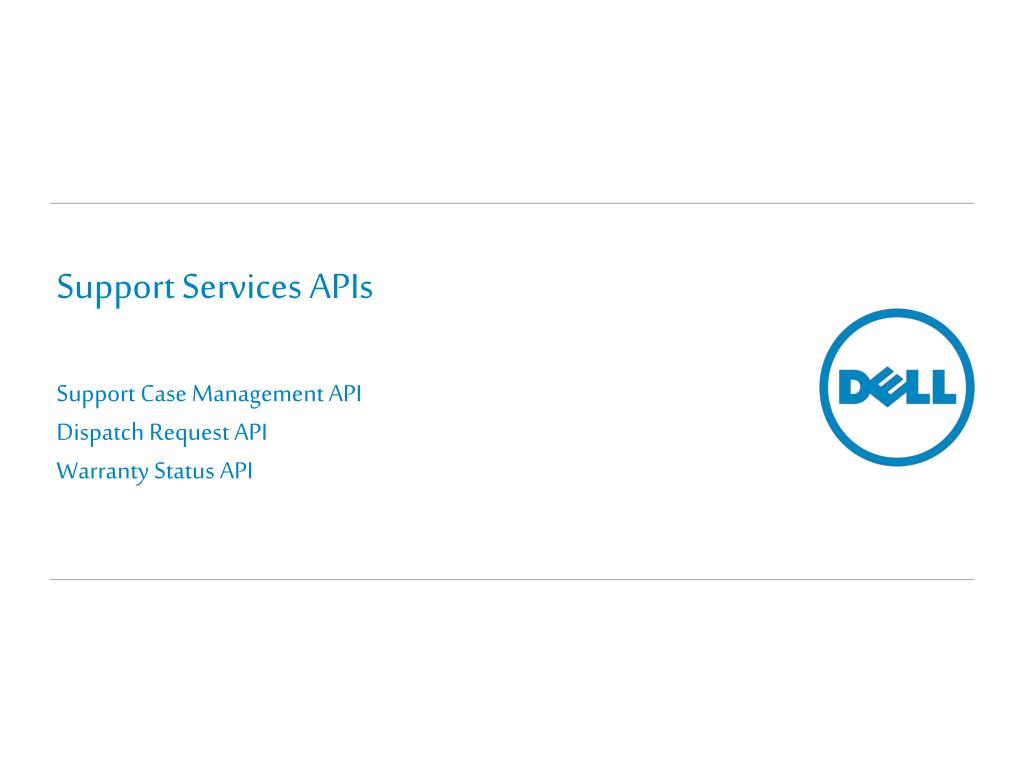Click the Dell logo
This screenshot has width=1024, height=783.
(x=897, y=387)
